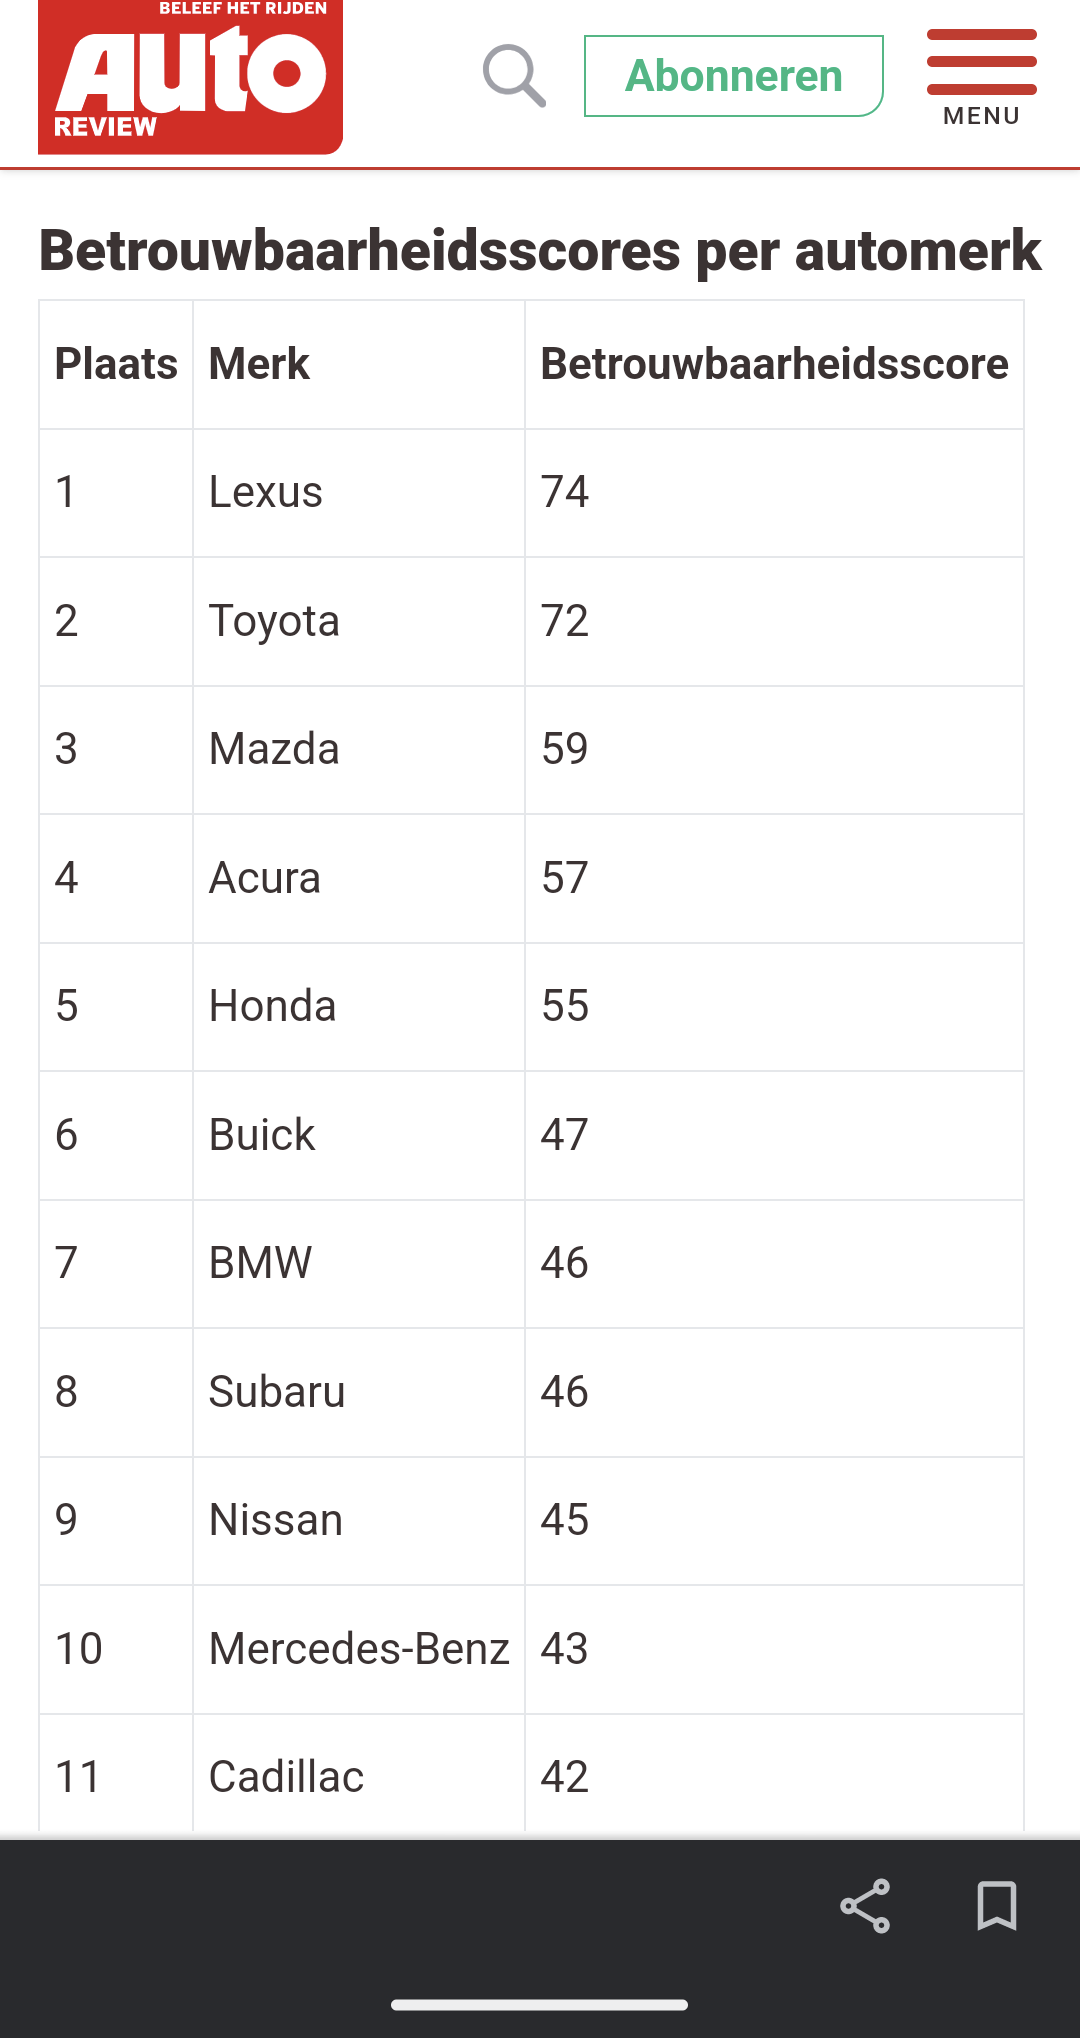Select the Lexus table cell
This screenshot has height=2038, width=1080.
[x=266, y=493]
